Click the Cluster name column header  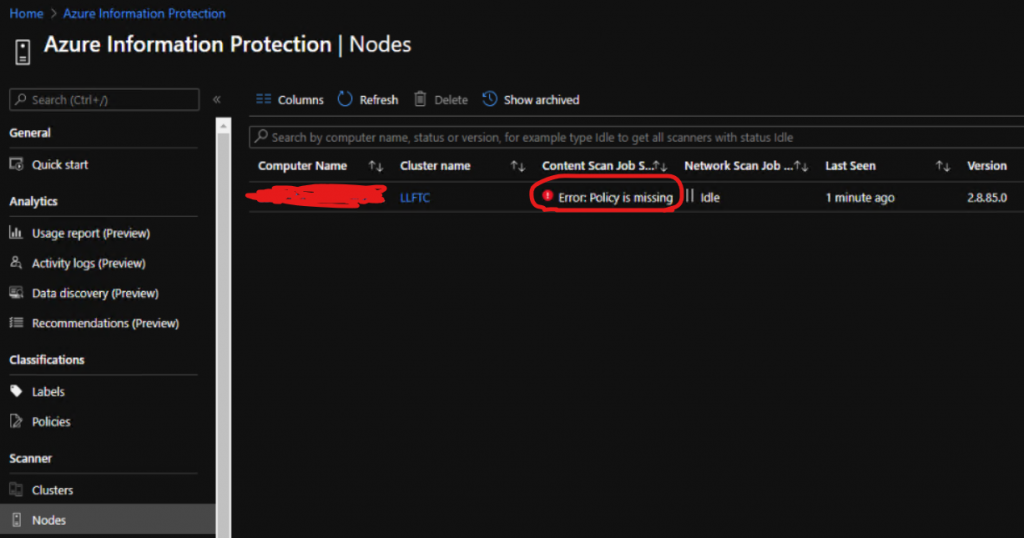tap(435, 166)
